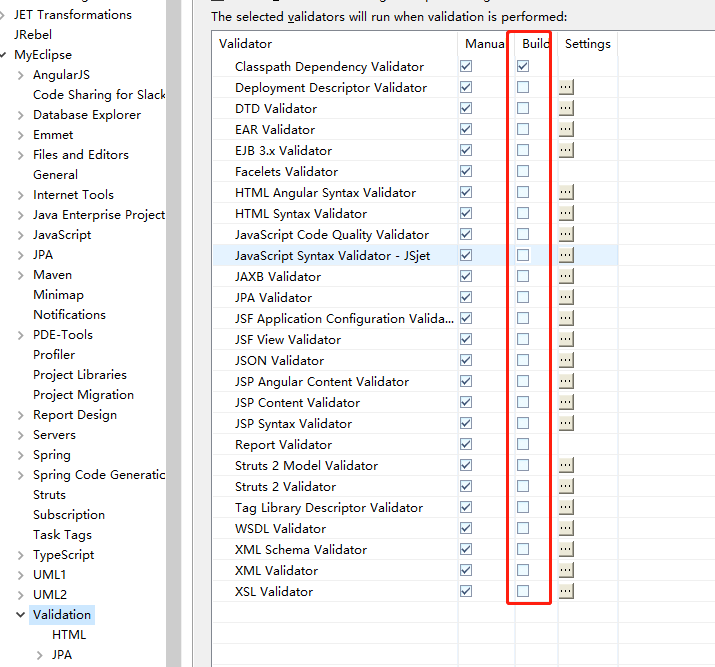Click the Settings column header
This screenshot has width=715, height=667.
588,44
